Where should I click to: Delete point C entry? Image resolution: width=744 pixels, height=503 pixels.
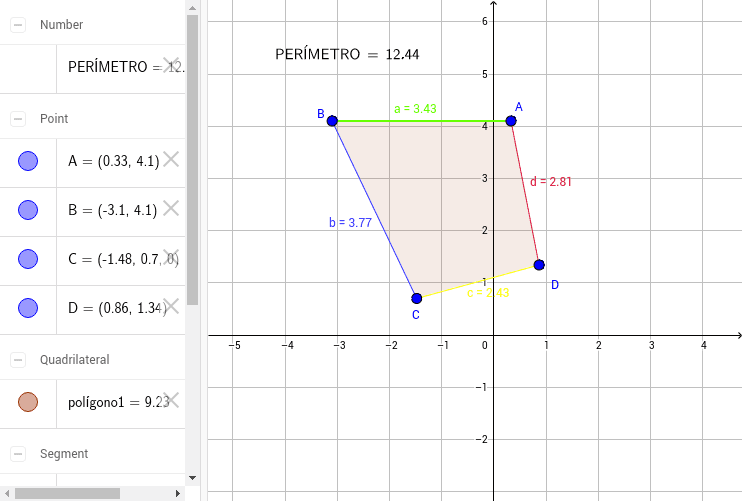coord(171,257)
